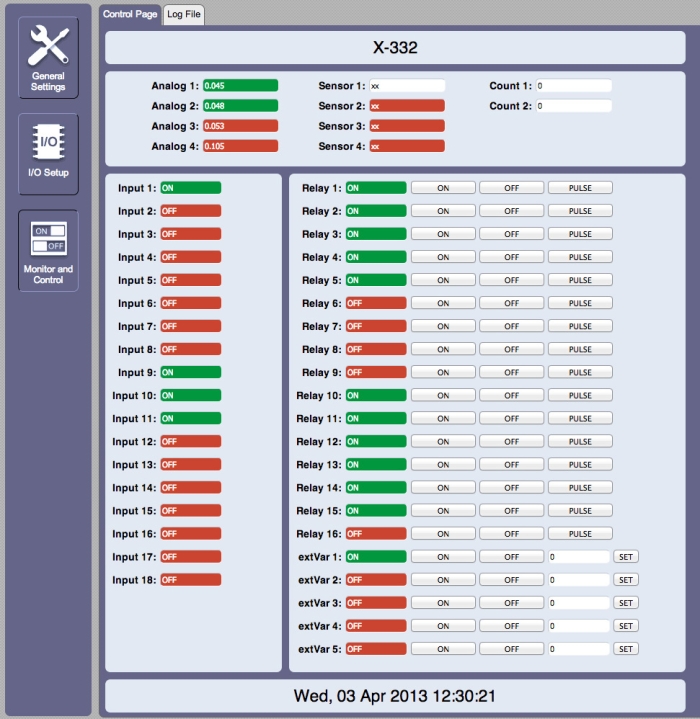Click the Sensor 1 value field
Screen dimensions: 700x719
tap(407, 86)
